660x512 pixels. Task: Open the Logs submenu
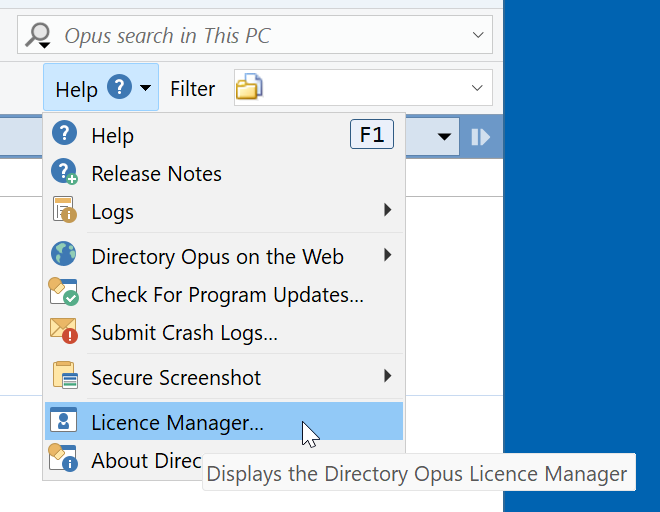coord(224,211)
